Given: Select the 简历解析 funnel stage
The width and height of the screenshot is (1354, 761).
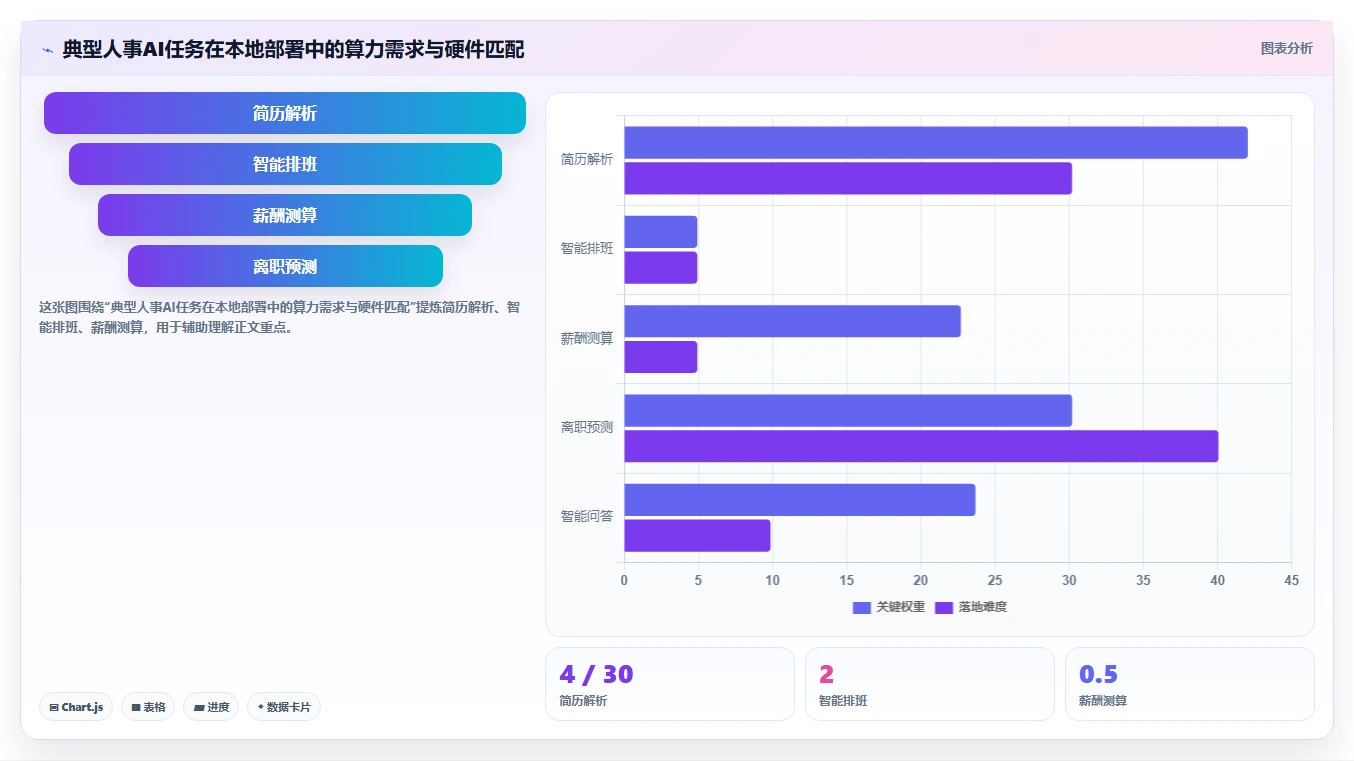Looking at the screenshot, I should click(x=285, y=113).
